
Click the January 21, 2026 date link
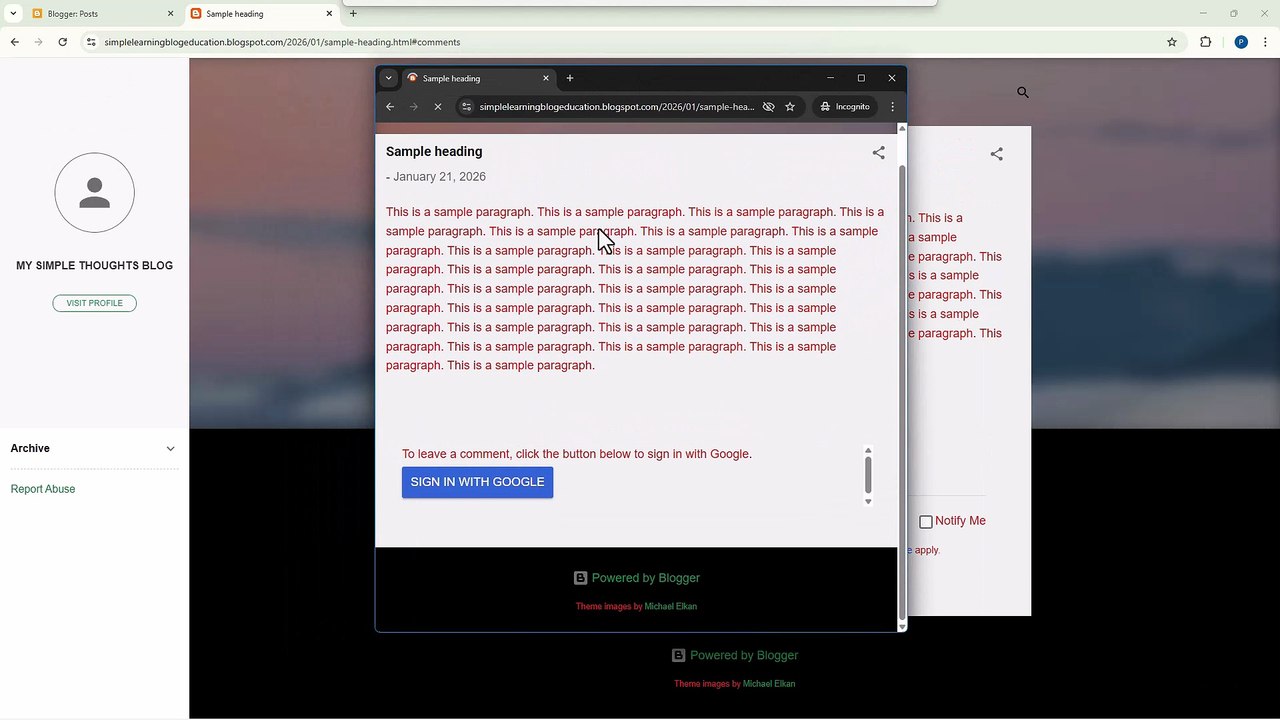(x=439, y=177)
